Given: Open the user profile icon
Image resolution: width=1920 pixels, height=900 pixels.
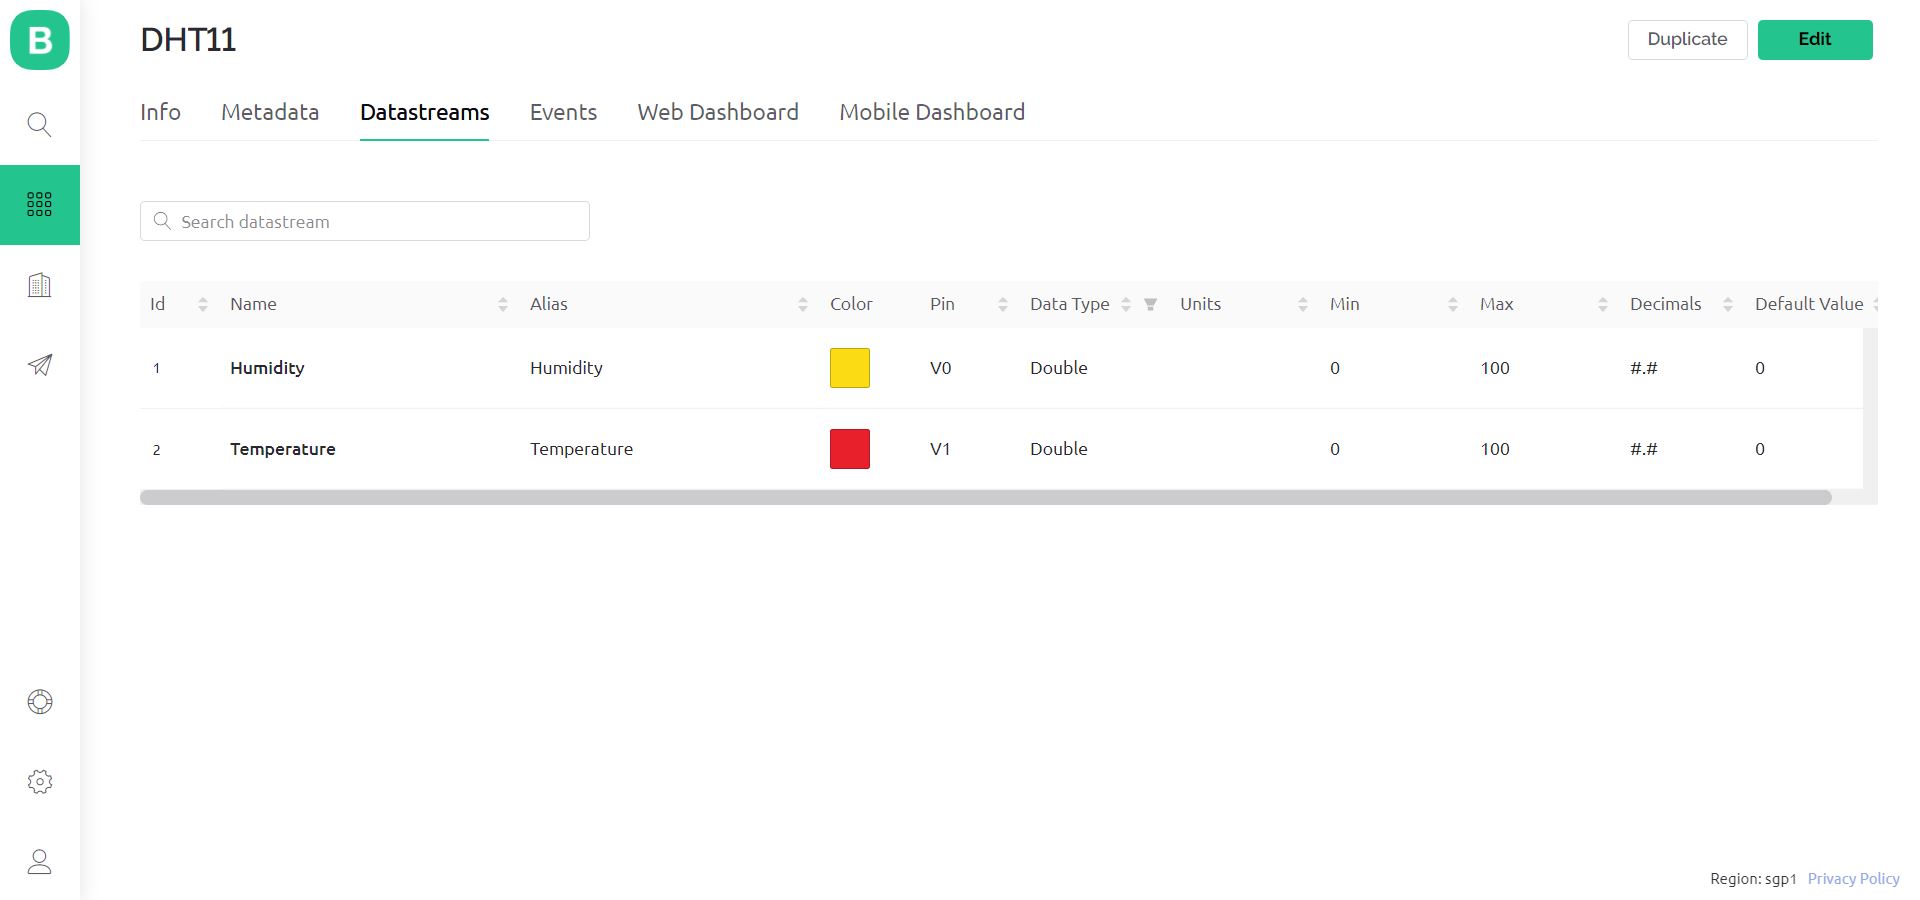Looking at the screenshot, I should pyautogui.click(x=39, y=862).
